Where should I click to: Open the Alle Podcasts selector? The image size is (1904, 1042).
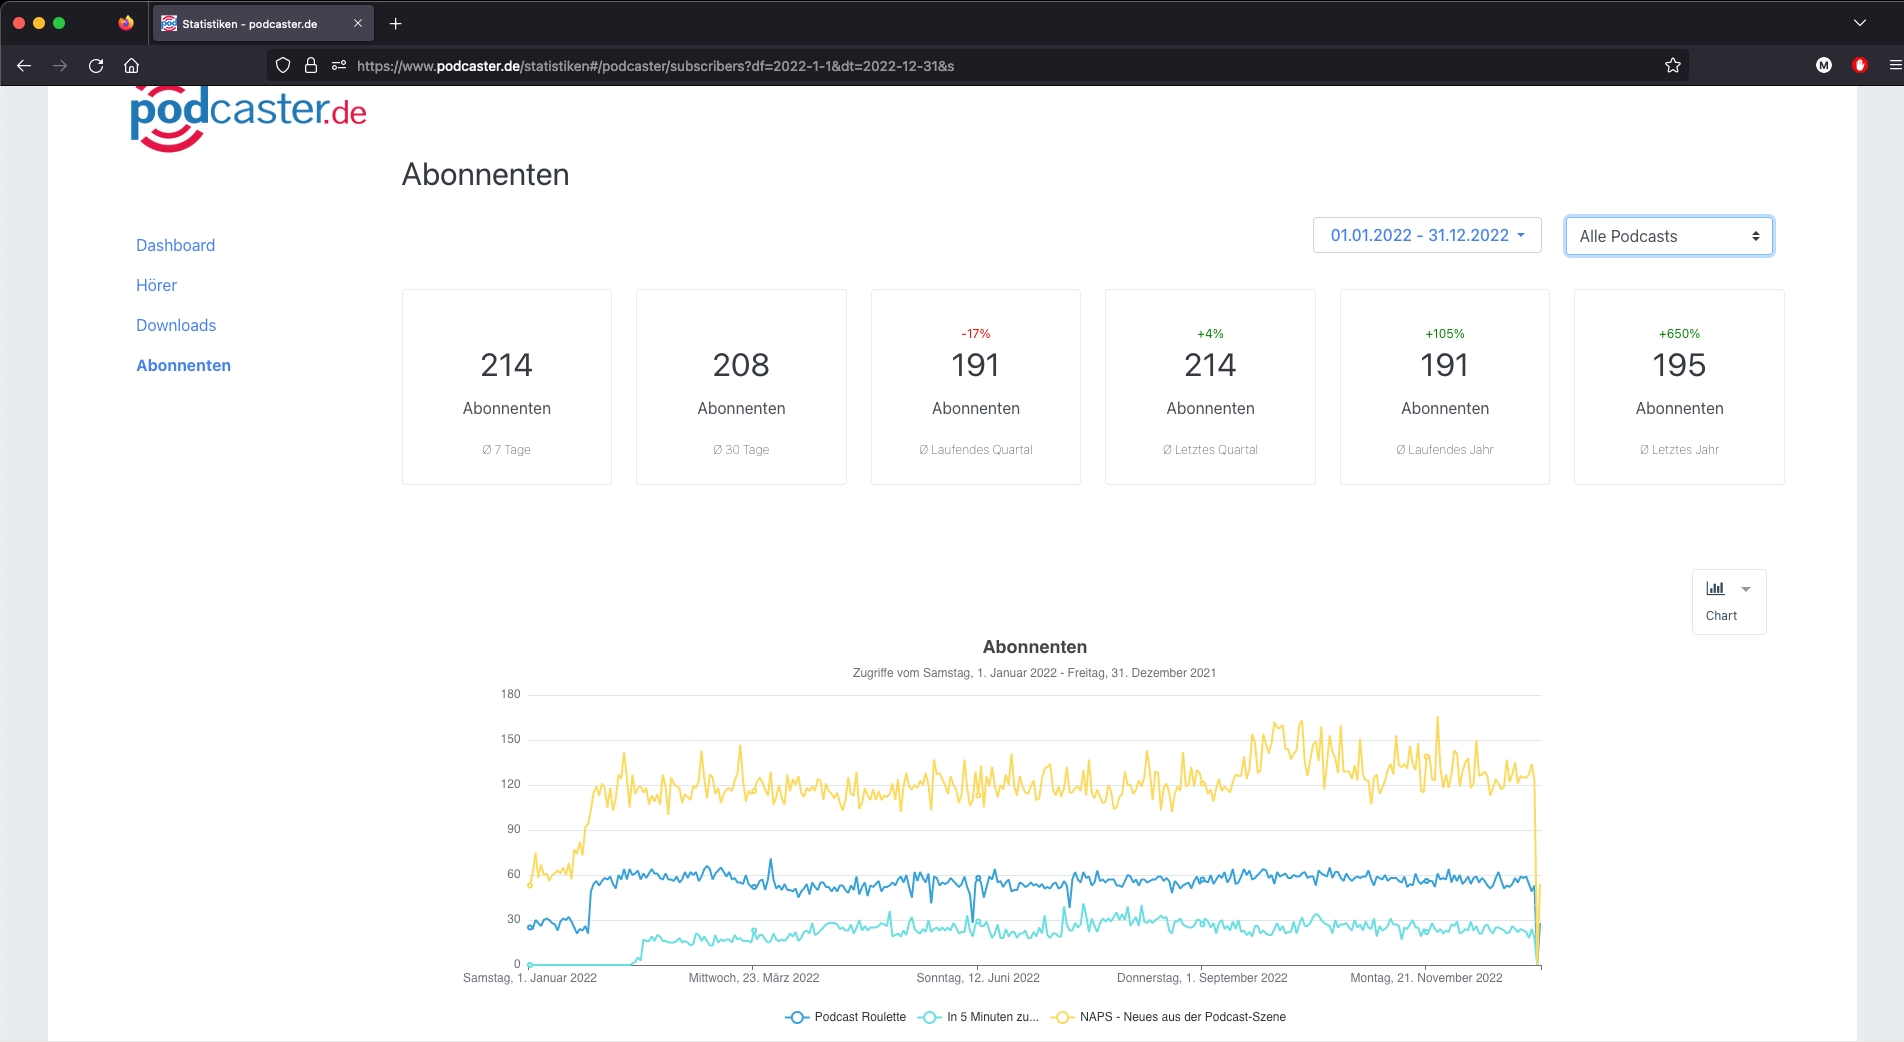point(1668,237)
